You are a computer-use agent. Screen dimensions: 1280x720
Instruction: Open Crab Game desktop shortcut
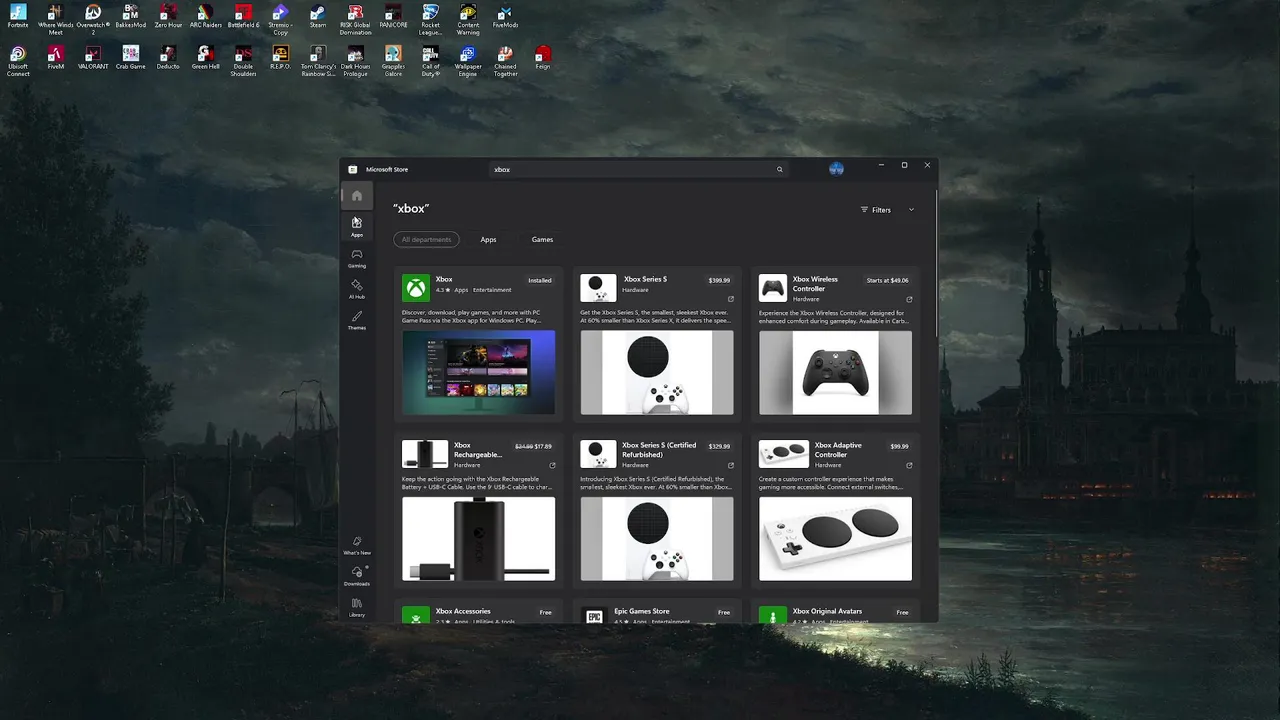point(130,58)
